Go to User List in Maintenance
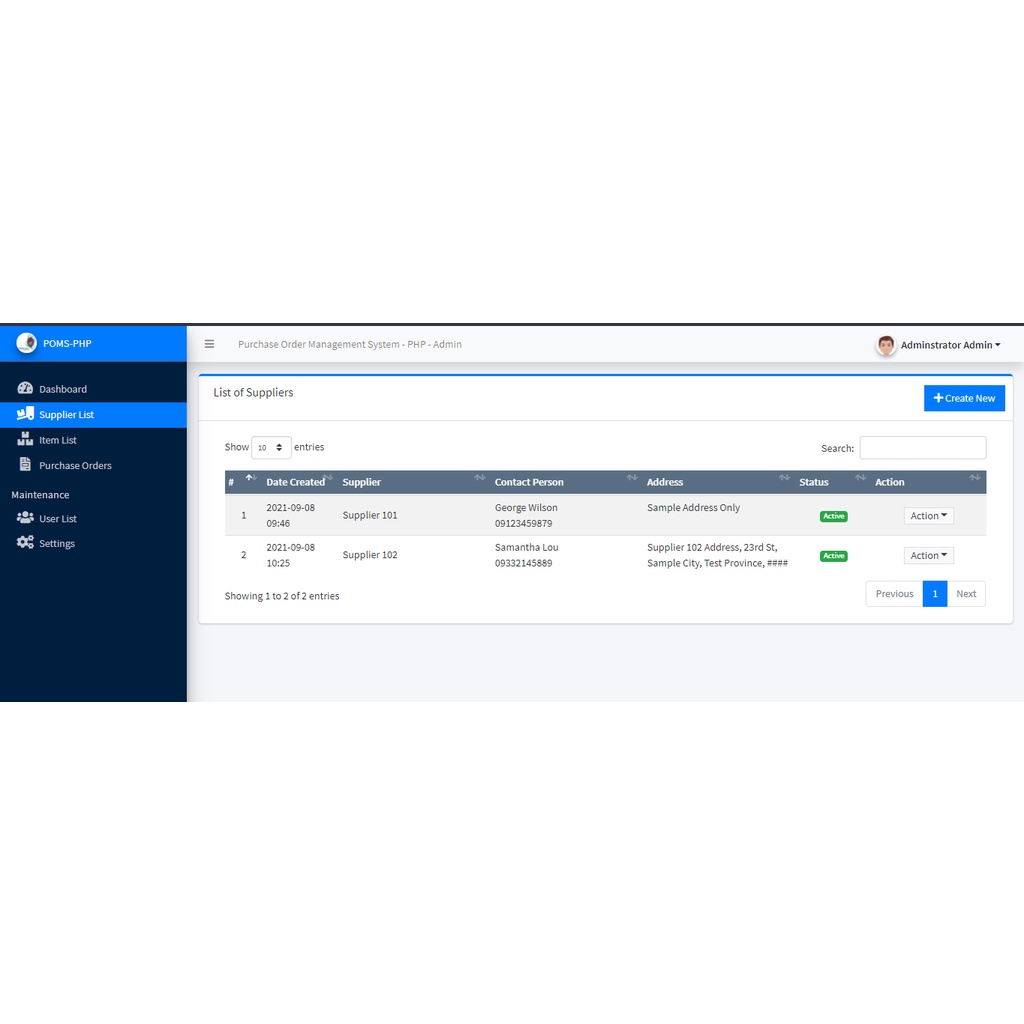Viewport: 1024px width, 1024px height. 58,519
